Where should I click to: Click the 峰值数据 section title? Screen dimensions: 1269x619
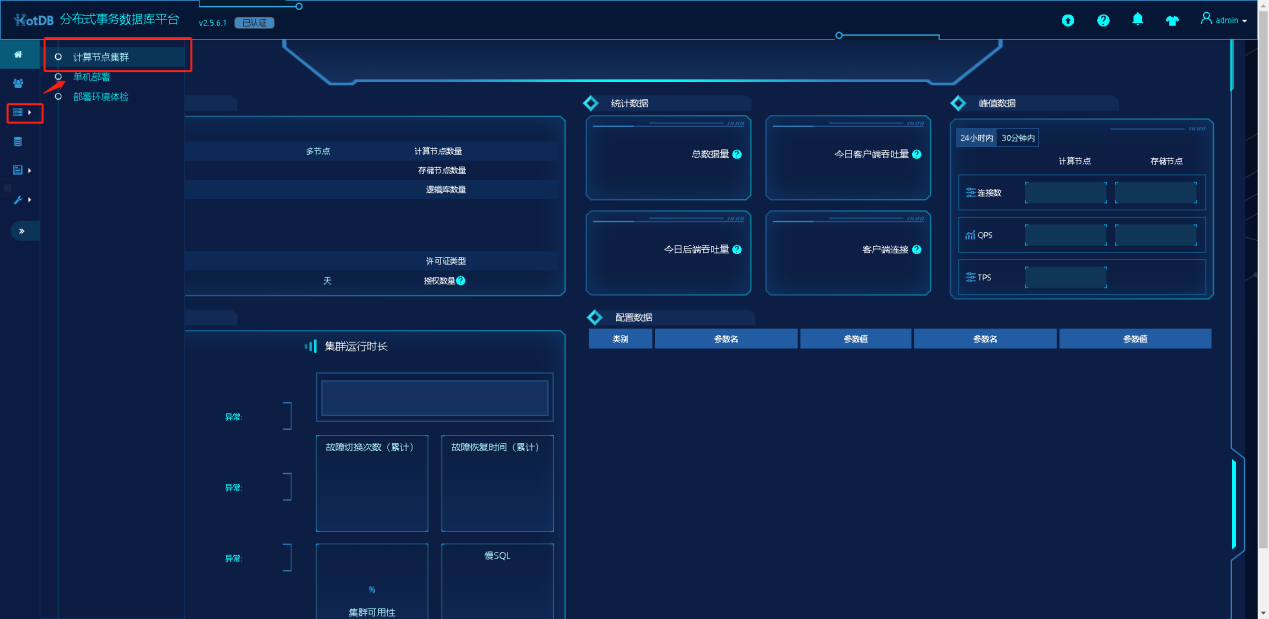click(997, 103)
